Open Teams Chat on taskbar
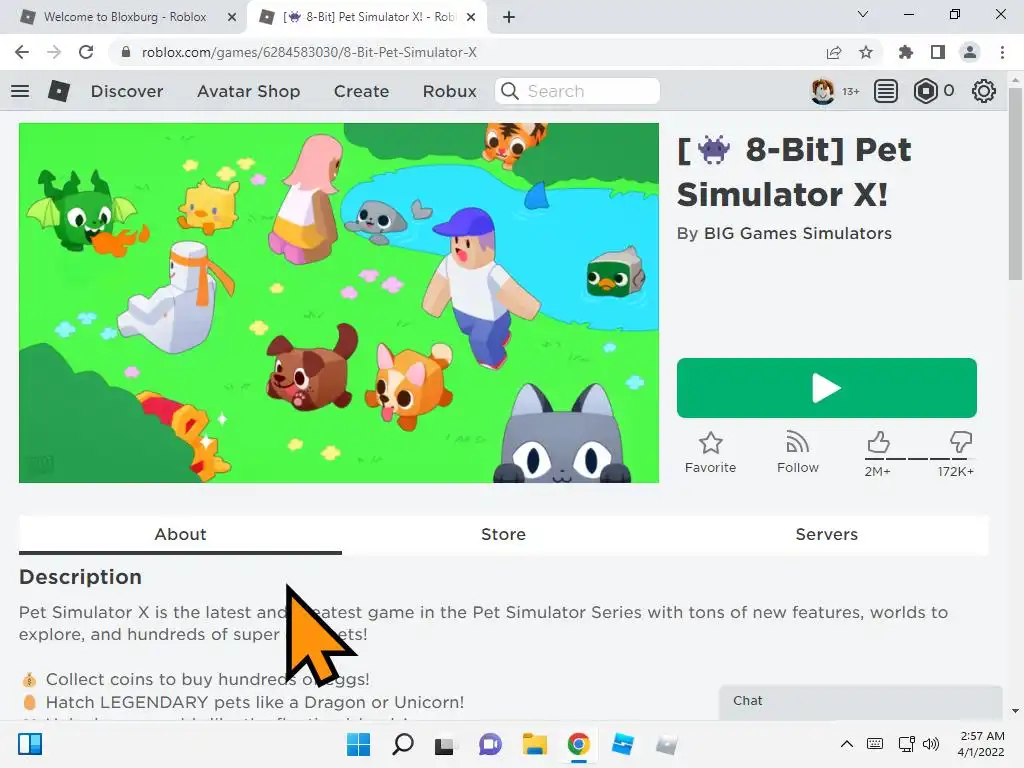The width and height of the screenshot is (1024, 768). 490,744
